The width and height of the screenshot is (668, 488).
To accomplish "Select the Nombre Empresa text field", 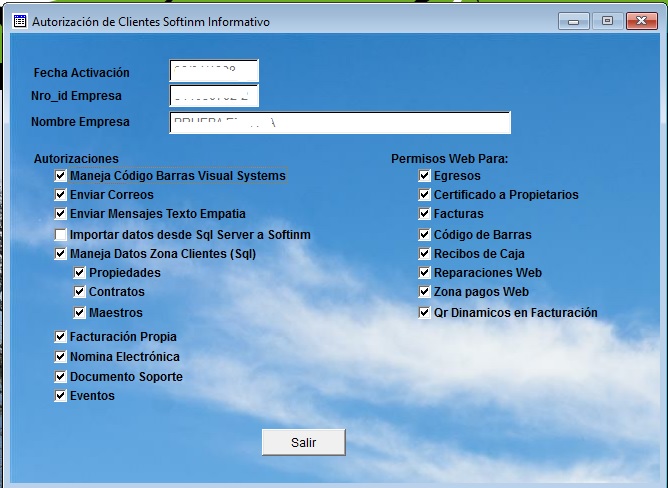I will [x=340, y=123].
